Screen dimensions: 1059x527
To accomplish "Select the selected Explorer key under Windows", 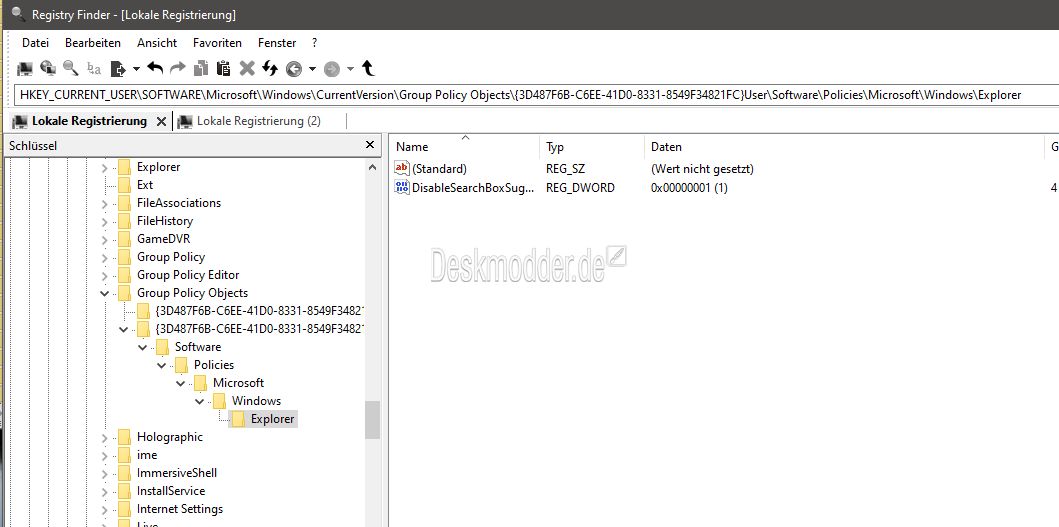I will coord(272,419).
